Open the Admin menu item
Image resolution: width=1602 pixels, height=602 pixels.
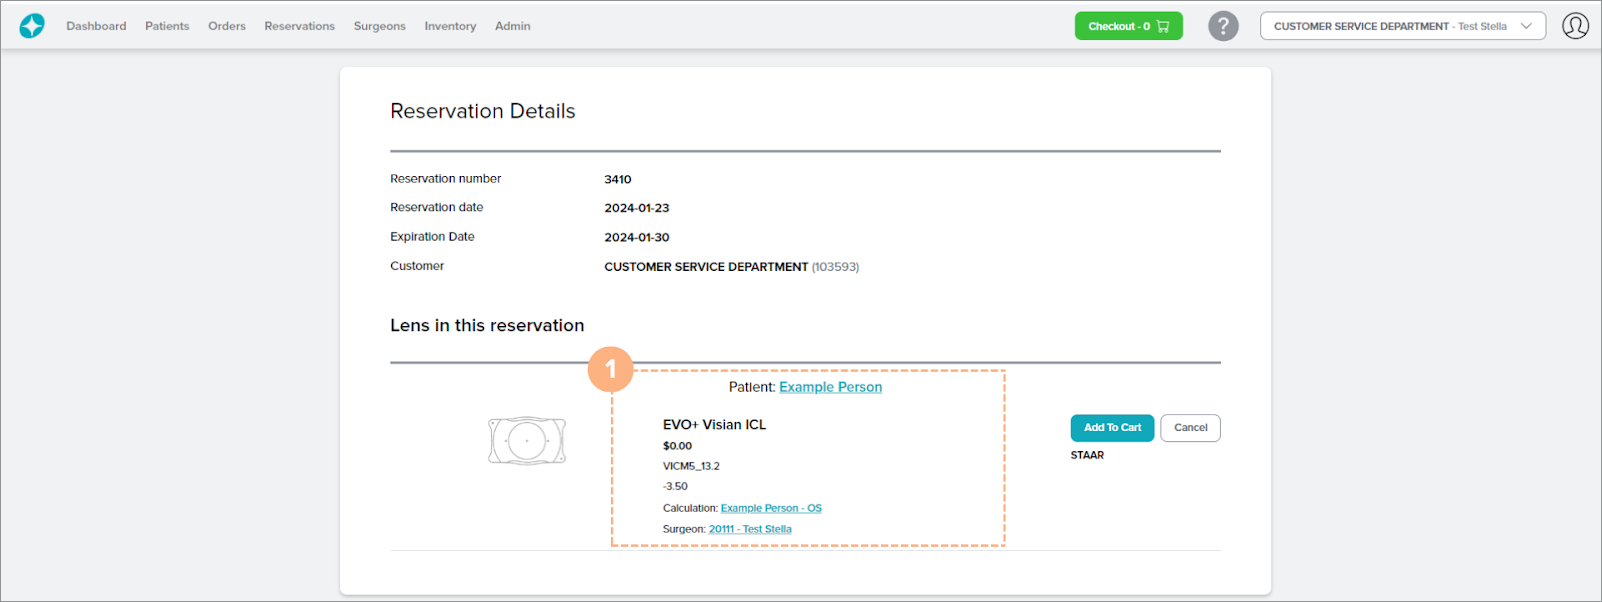pos(512,26)
